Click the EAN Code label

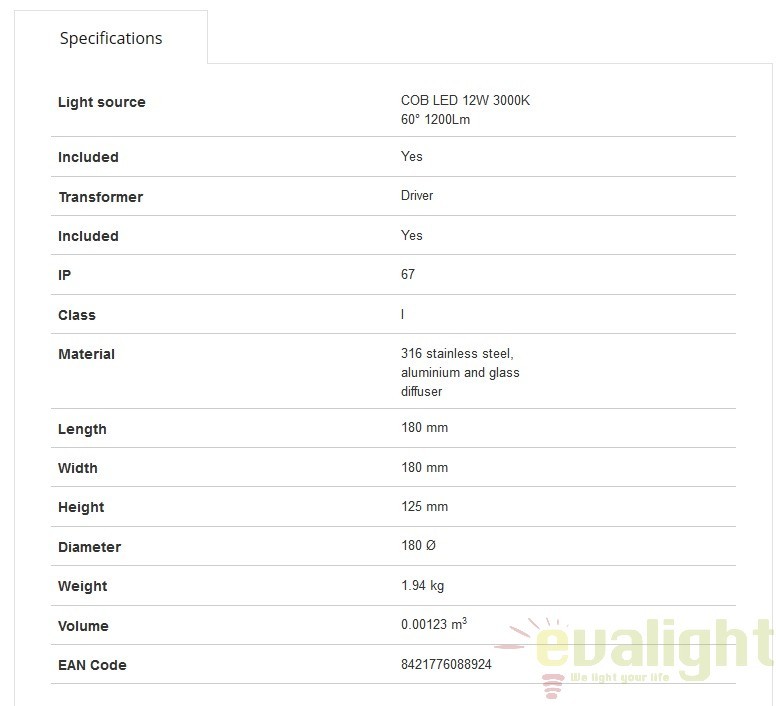click(92, 665)
